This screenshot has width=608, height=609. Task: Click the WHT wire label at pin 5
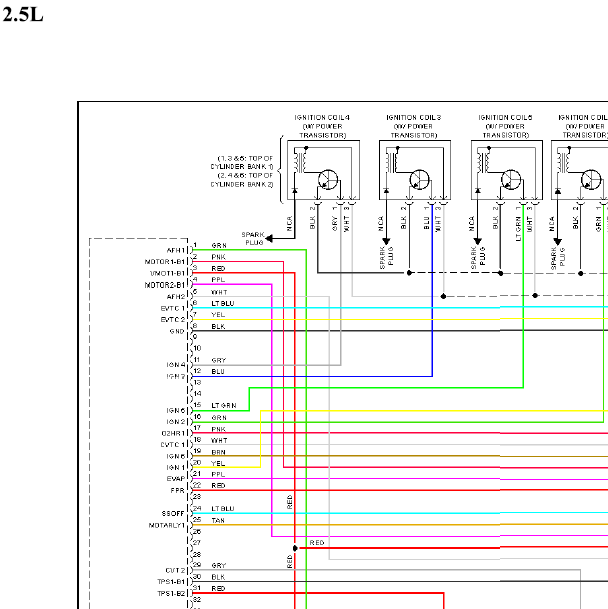pyautogui.click(x=219, y=292)
